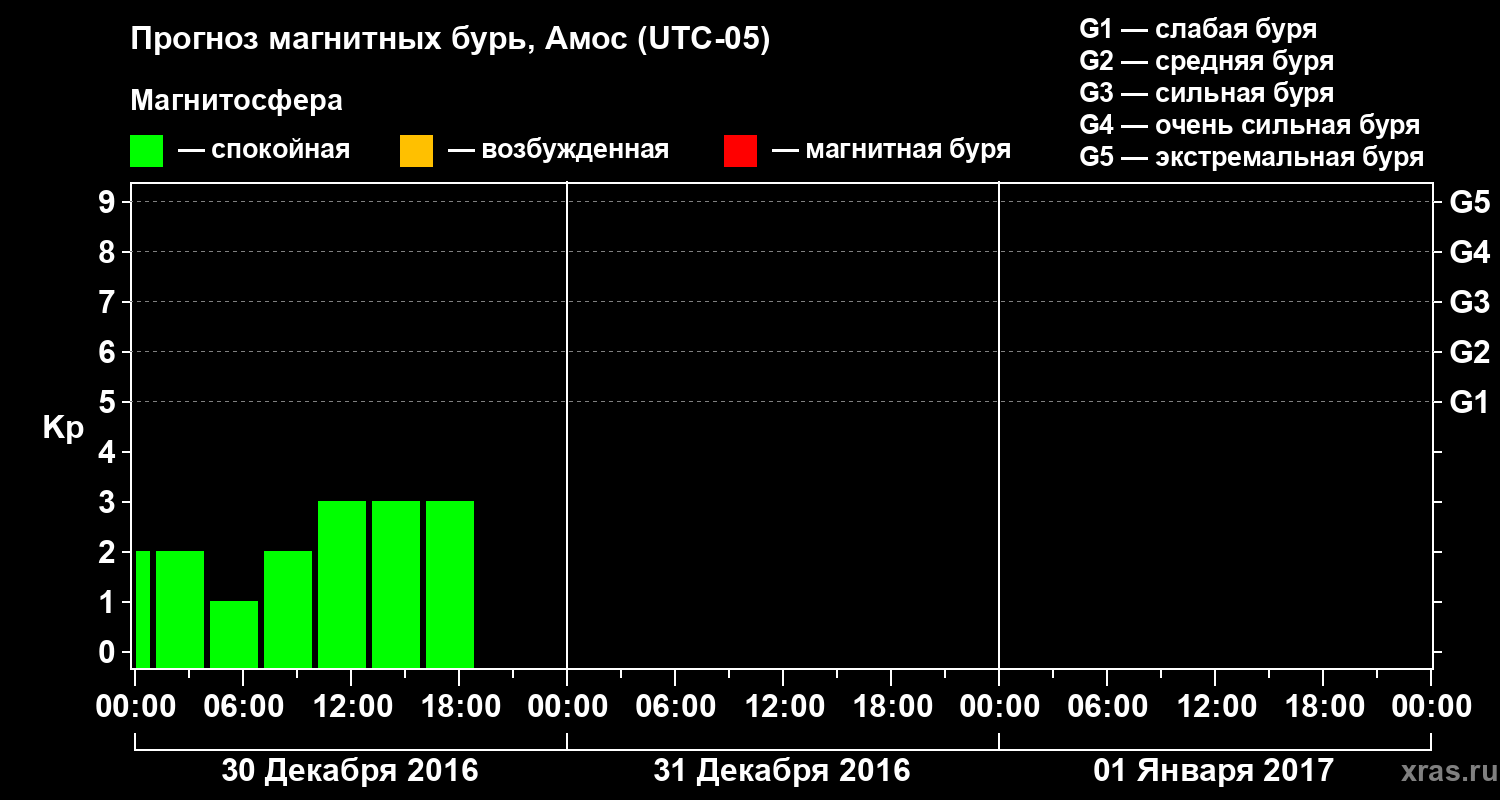Image resolution: width=1500 pixels, height=800 pixels.
Task: Click the 'G5' label on right axis
Action: (x=1470, y=202)
